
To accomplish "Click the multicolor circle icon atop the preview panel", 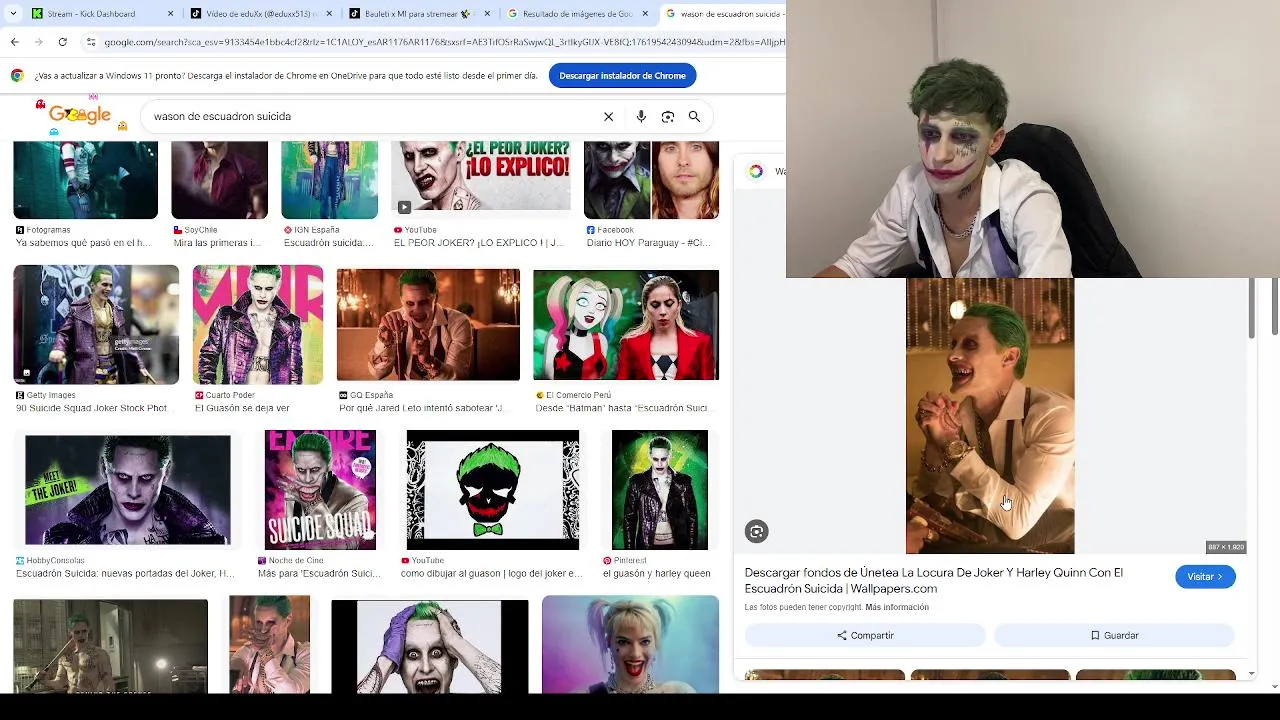I will pyautogui.click(x=756, y=172).
